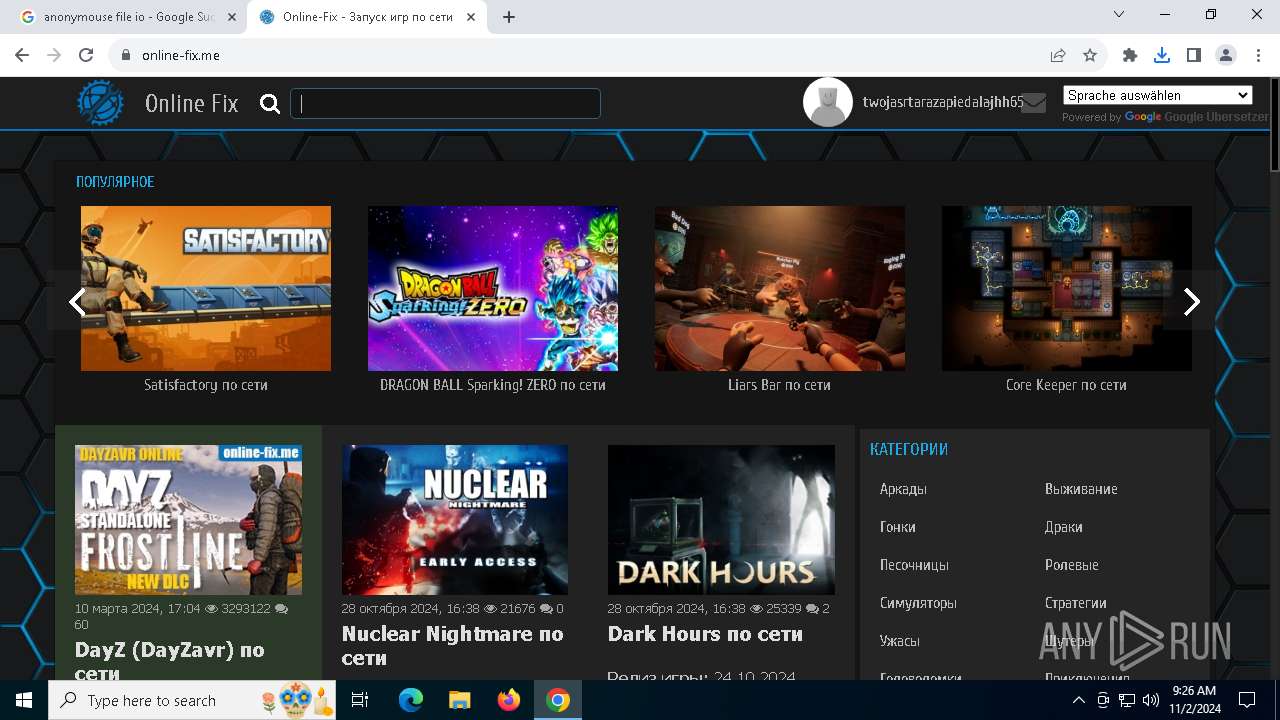Toggle the Chrome side panel
Screen dimensions: 1280x720
[1194, 56]
